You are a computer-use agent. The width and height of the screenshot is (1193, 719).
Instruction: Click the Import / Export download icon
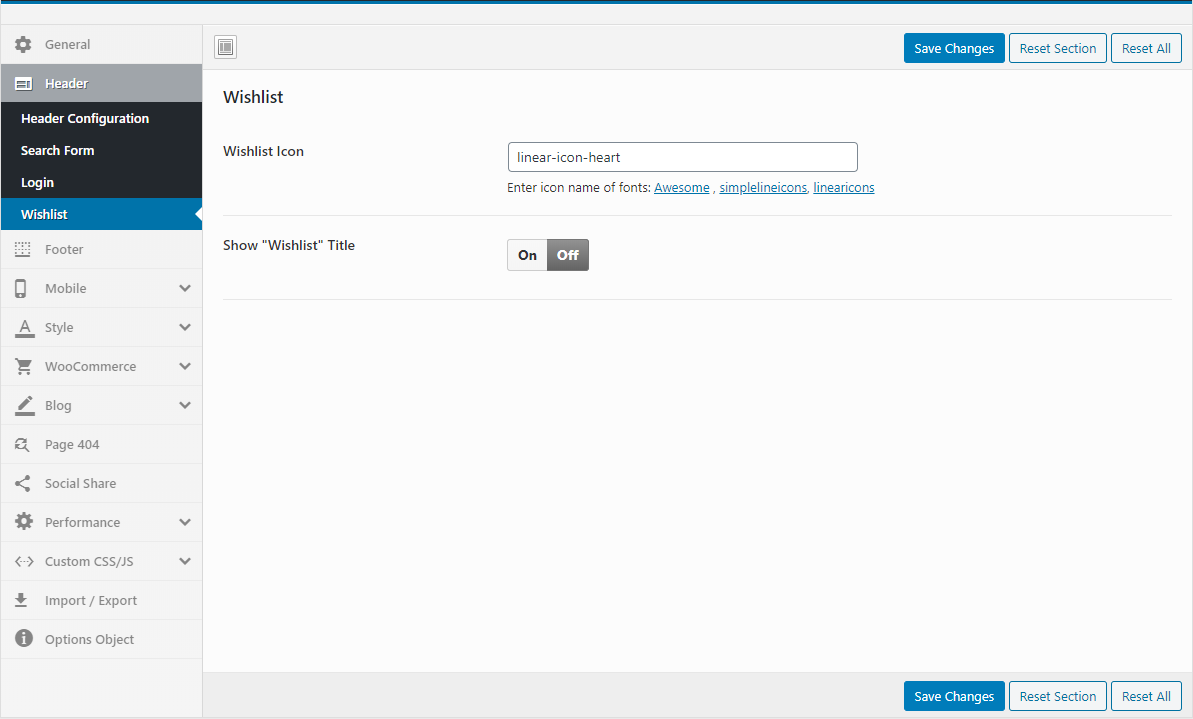coord(21,600)
